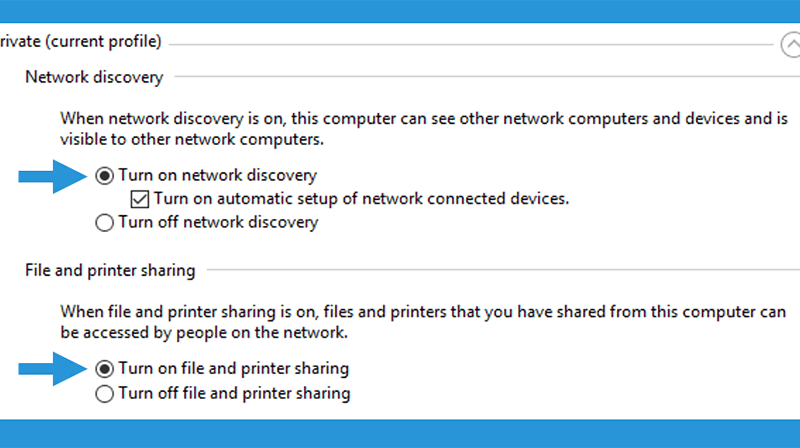
Task: Click divider line next to Network discovery heading
Action: click(x=487, y=77)
